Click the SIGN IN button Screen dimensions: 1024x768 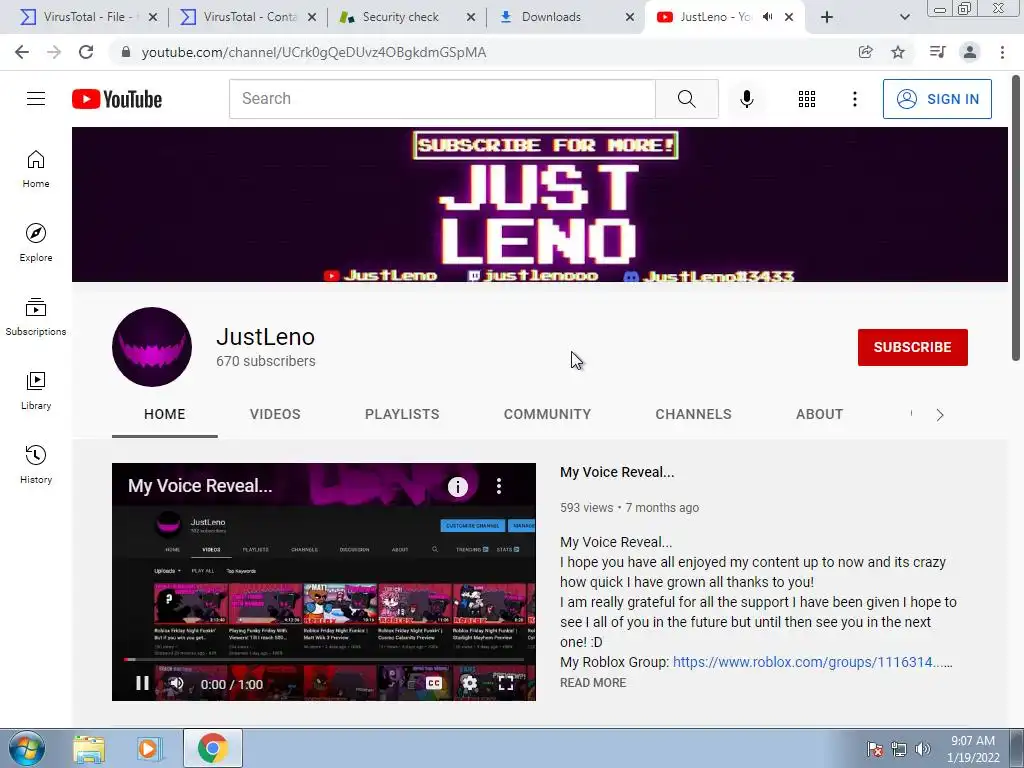click(x=937, y=99)
